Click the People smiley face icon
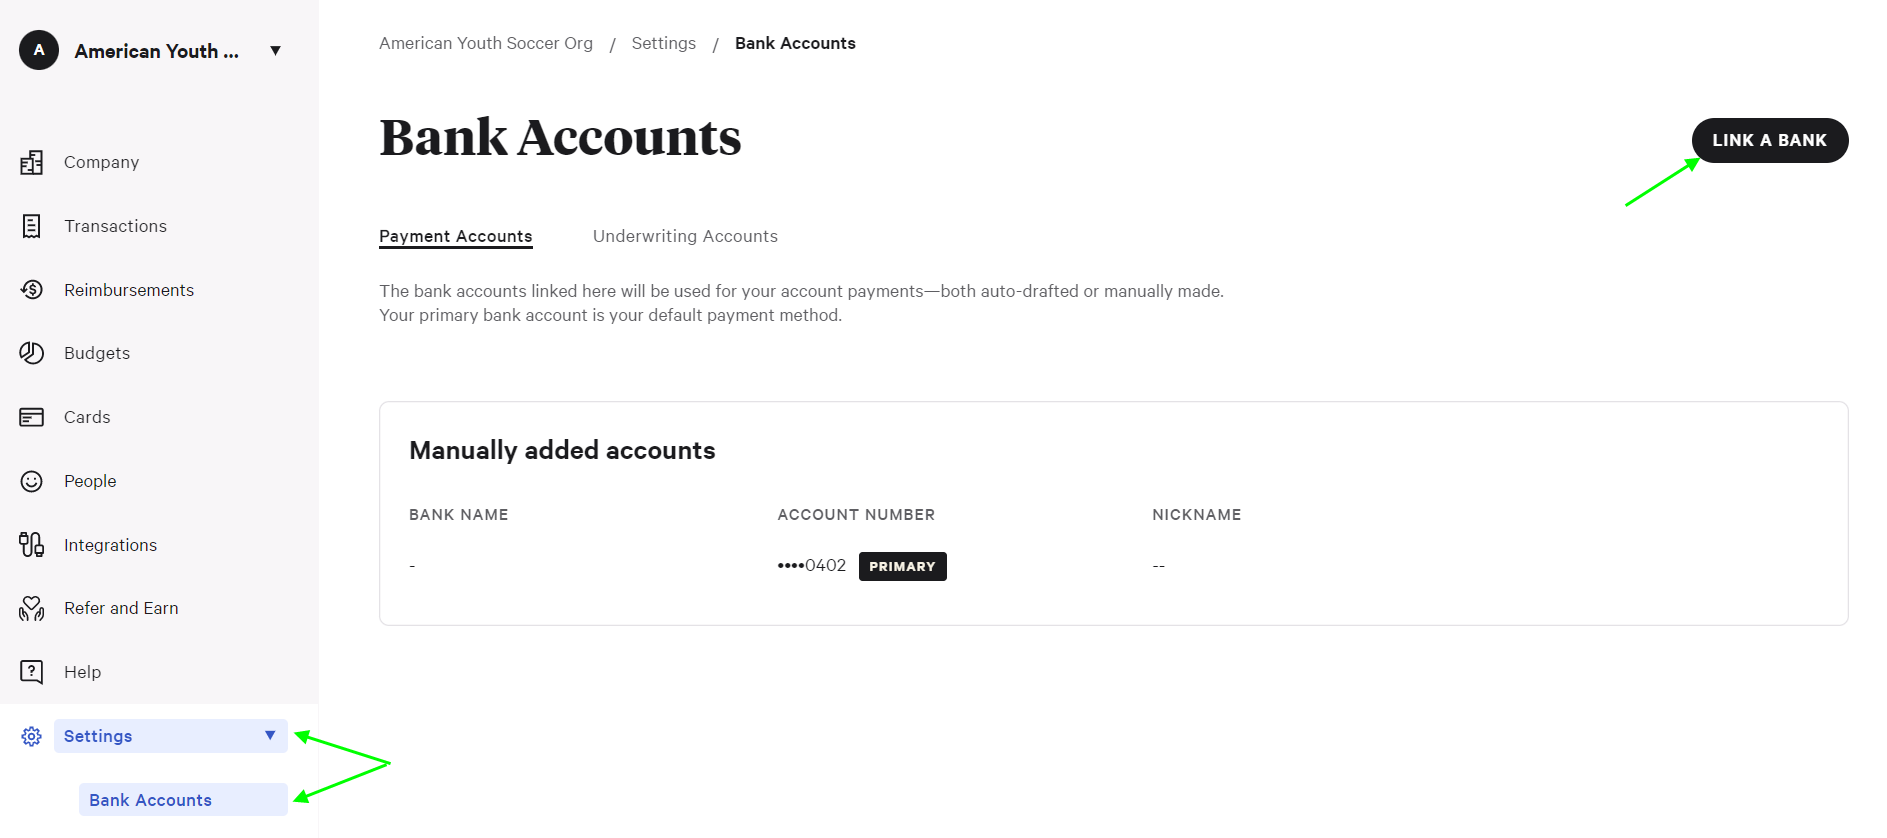 click(32, 481)
